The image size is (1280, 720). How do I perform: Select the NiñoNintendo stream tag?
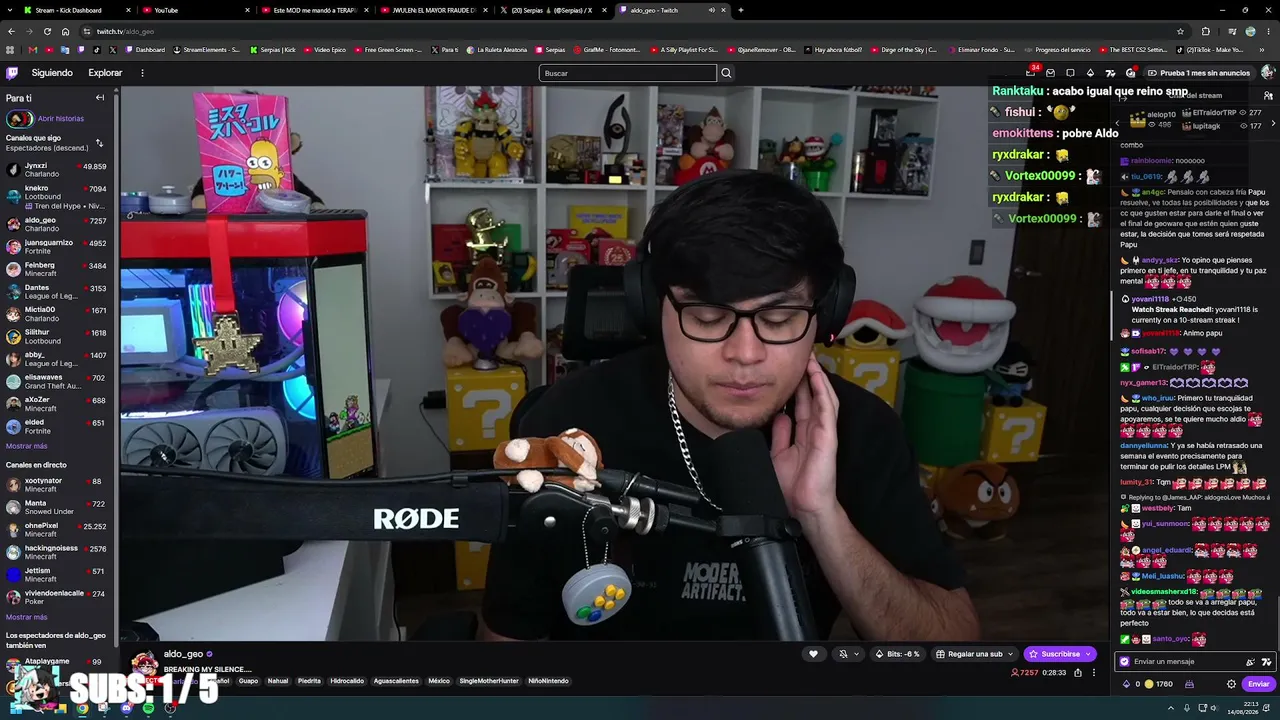(x=548, y=681)
